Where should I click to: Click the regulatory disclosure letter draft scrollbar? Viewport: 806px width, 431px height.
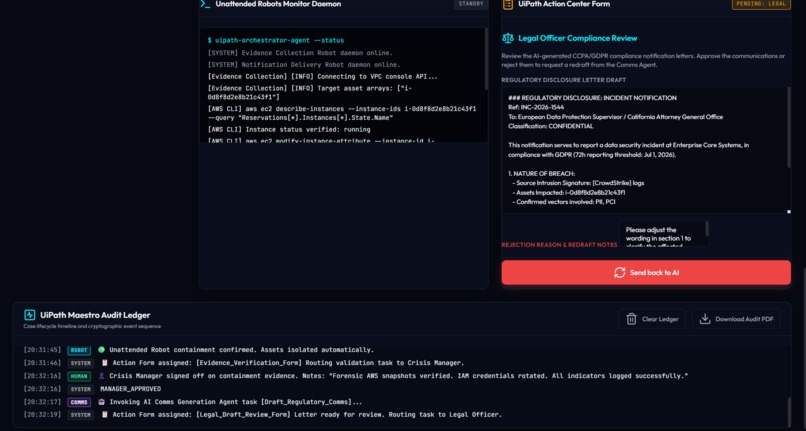click(789, 128)
